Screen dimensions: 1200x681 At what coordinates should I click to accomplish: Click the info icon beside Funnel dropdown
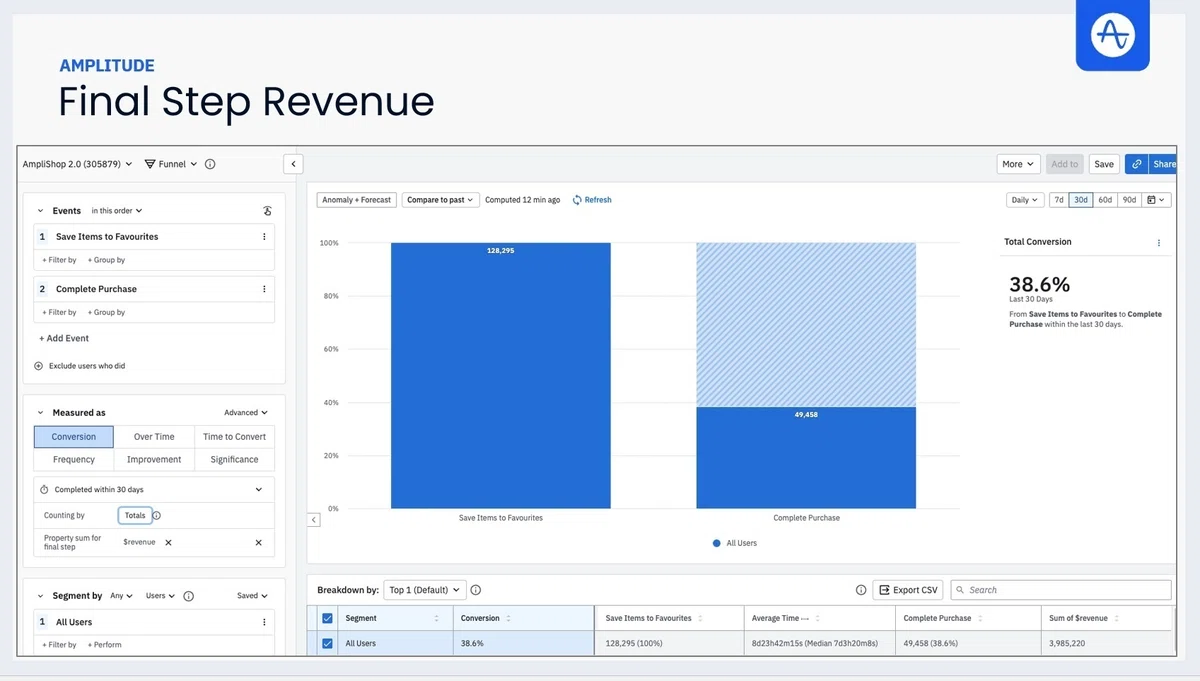tap(210, 164)
